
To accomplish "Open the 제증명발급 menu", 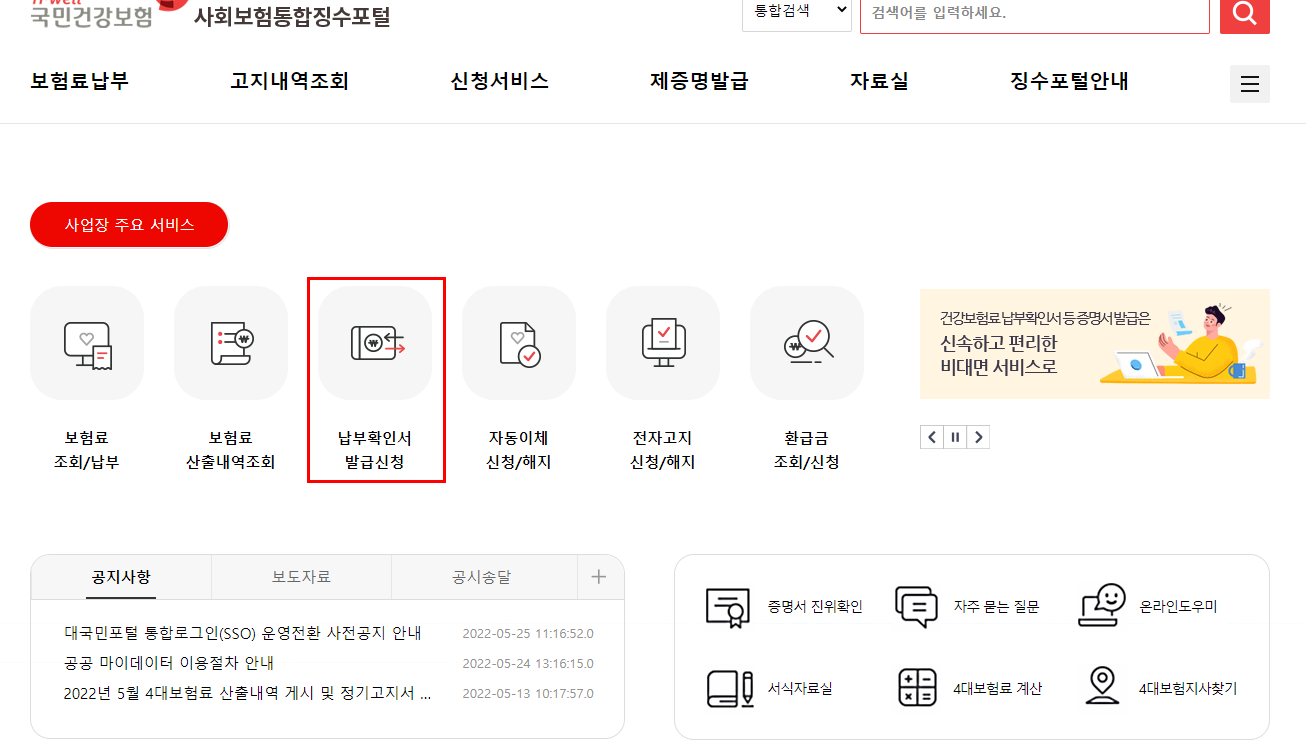I will point(699,82).
